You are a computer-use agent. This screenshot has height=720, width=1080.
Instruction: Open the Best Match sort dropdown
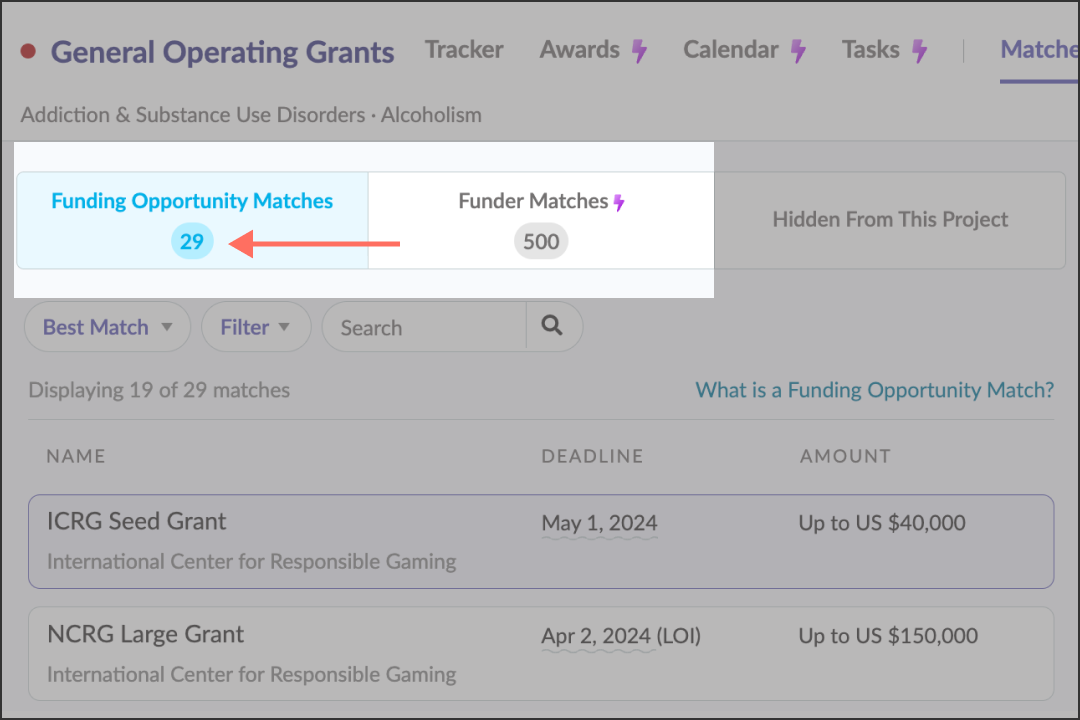(x=105, y=326)
